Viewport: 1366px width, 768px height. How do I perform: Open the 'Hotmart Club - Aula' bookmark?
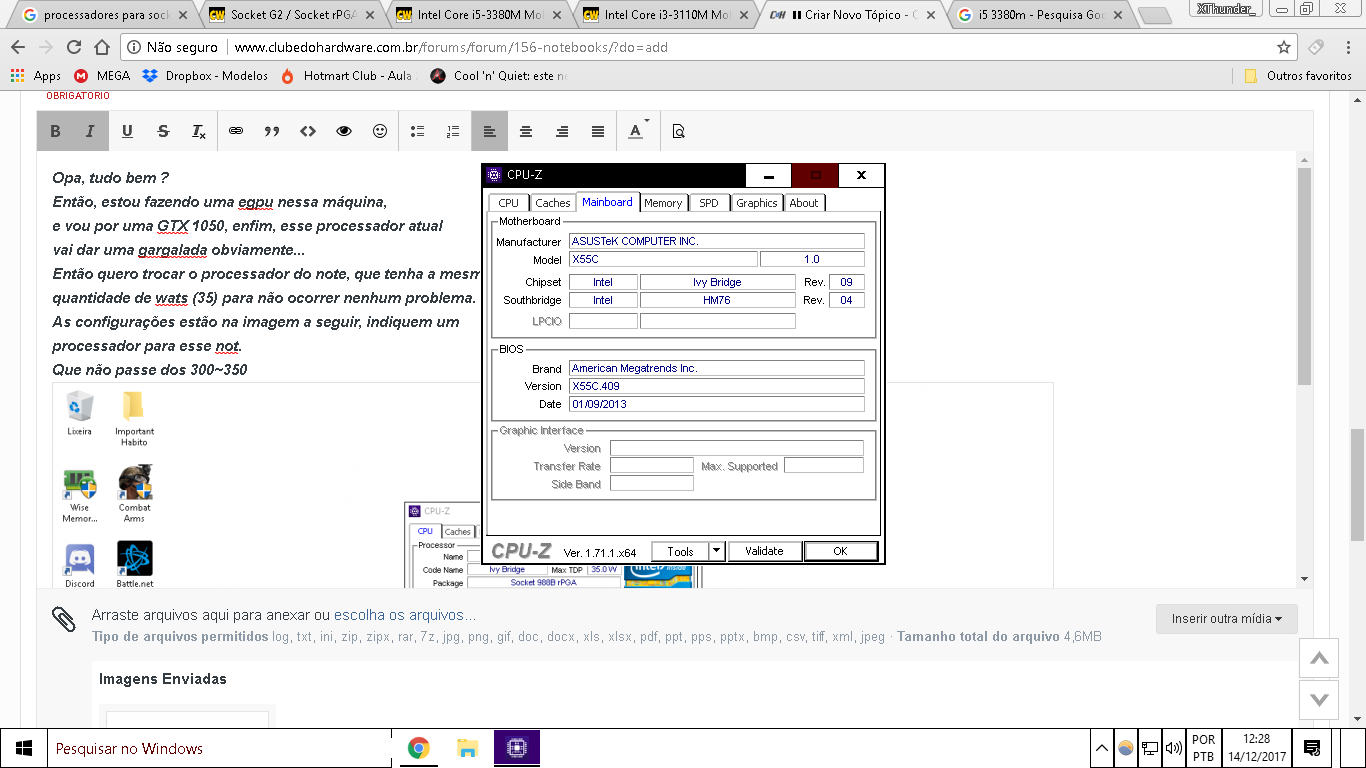[346, 75]
